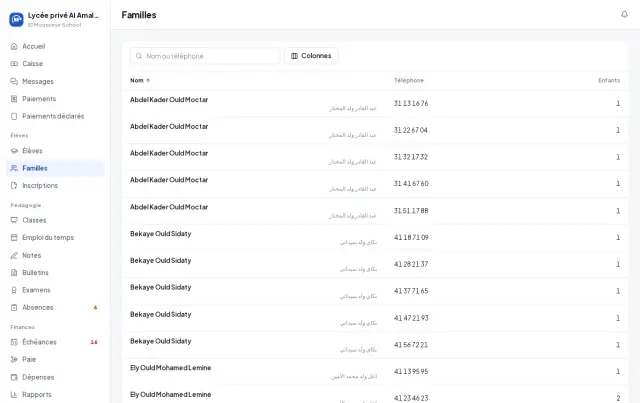Click the columns icon in Colonnes button
640x403 pixels.
[294, 56]
